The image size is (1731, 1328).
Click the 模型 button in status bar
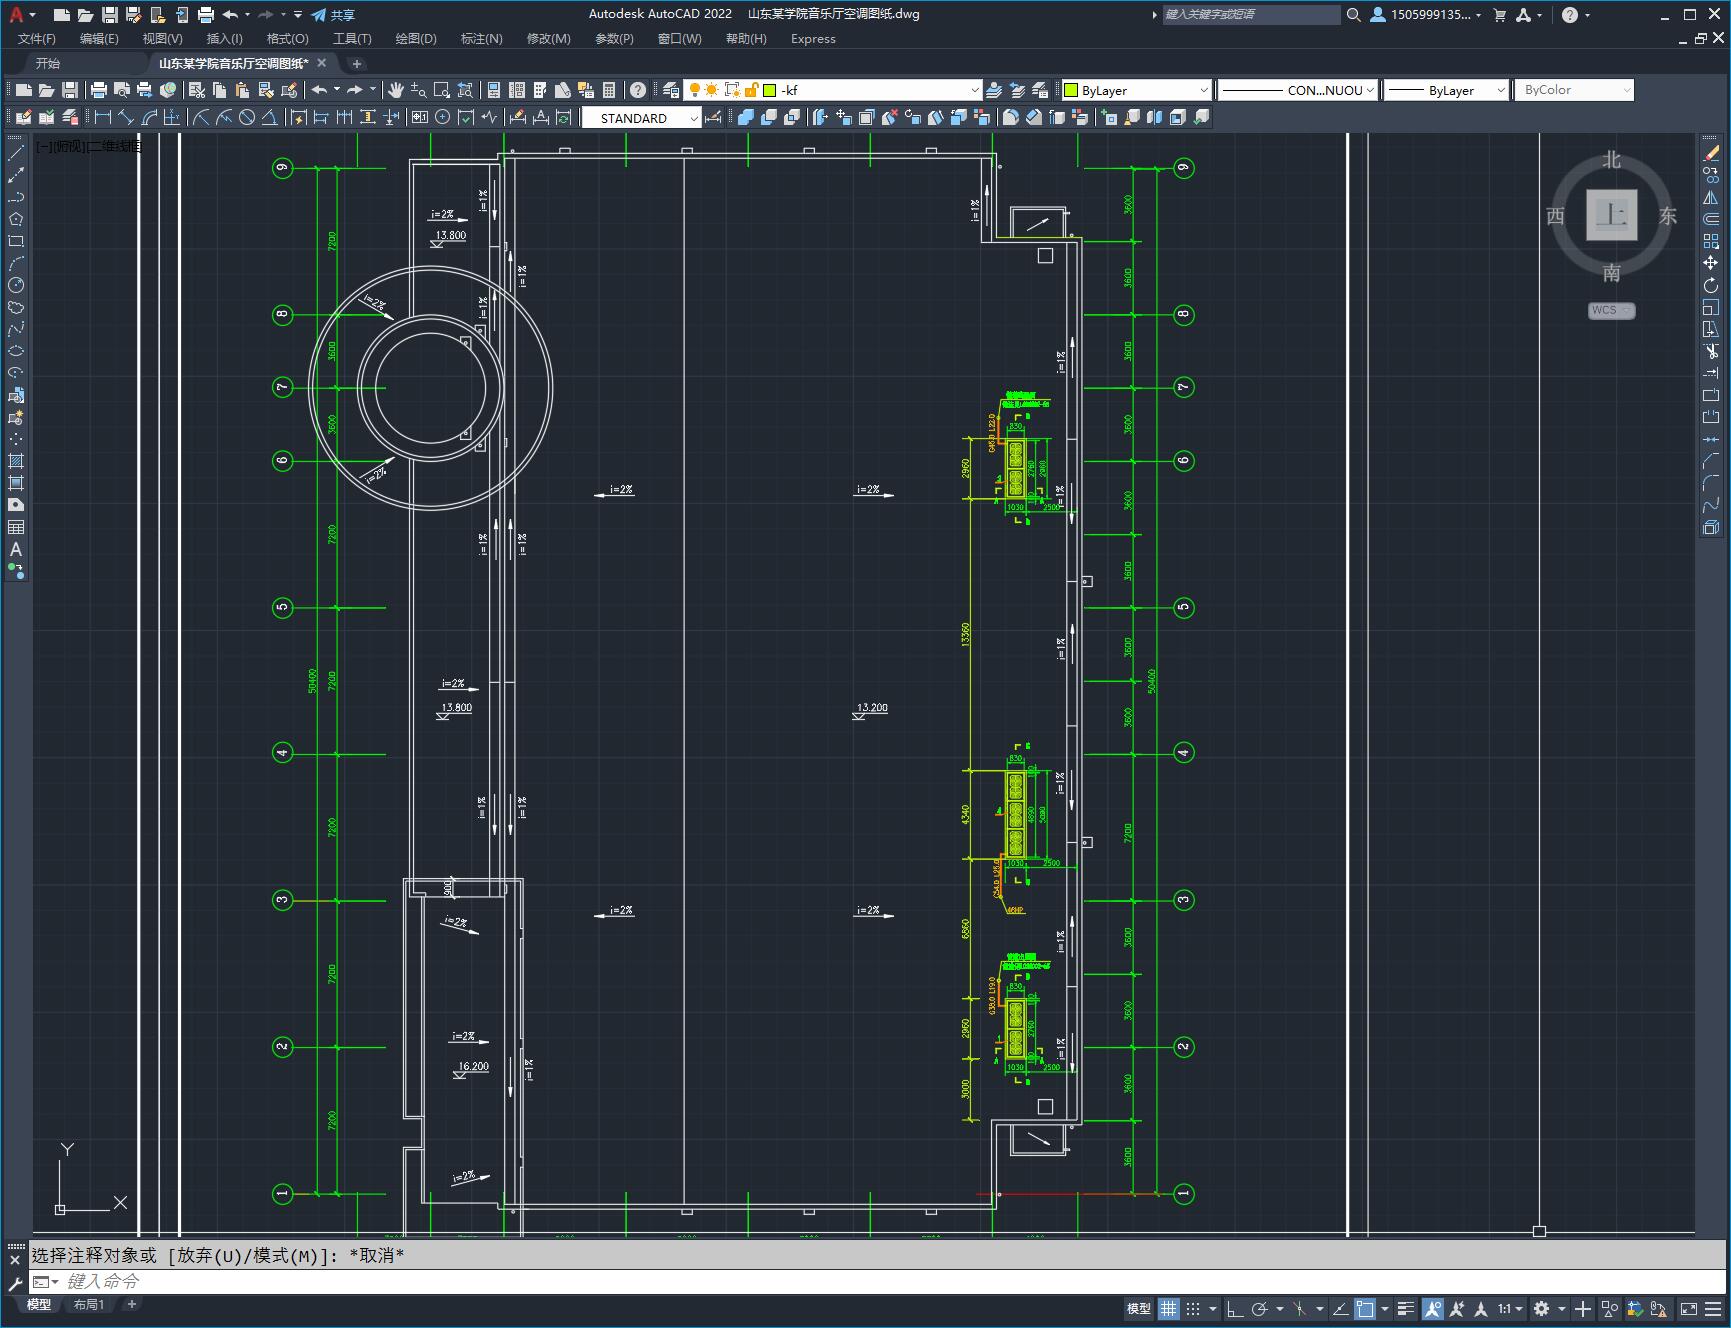(x=1138, y=1308)
